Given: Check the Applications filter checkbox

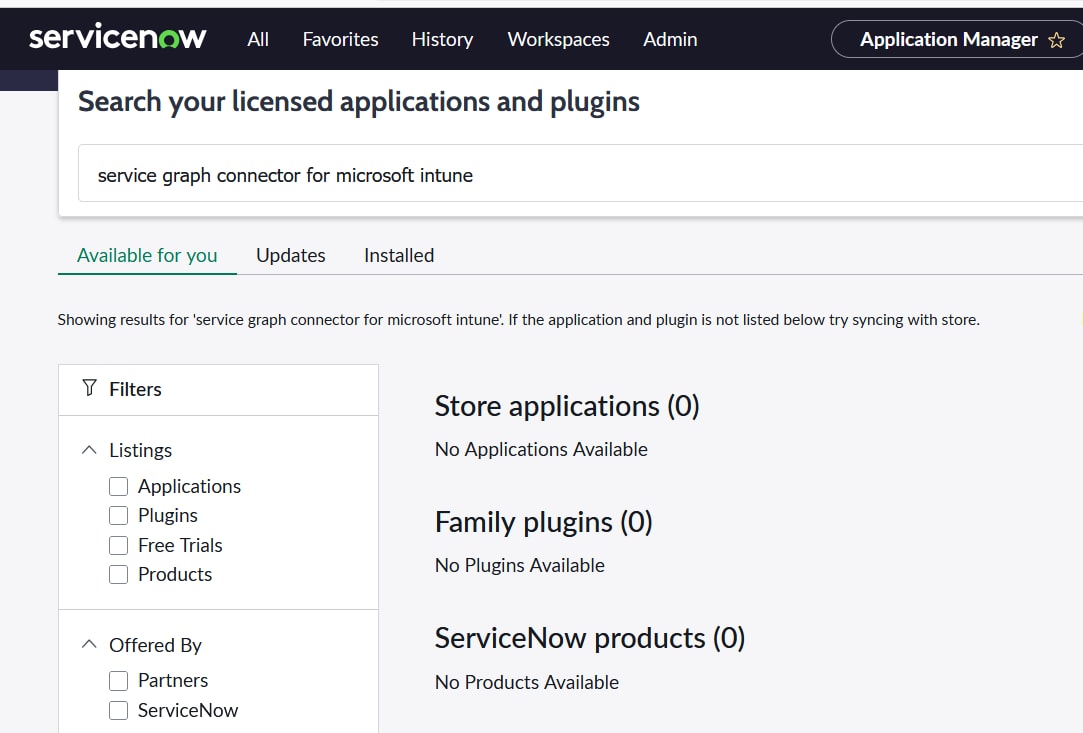Looking at the screenshot, I should point(119,486).
